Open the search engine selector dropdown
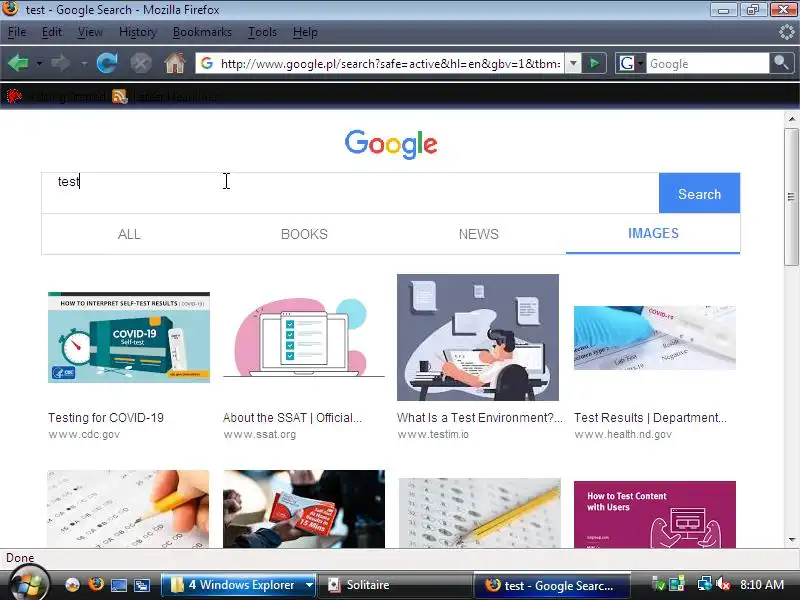Viewport: 800px width, 600px height. coord(631,64)
